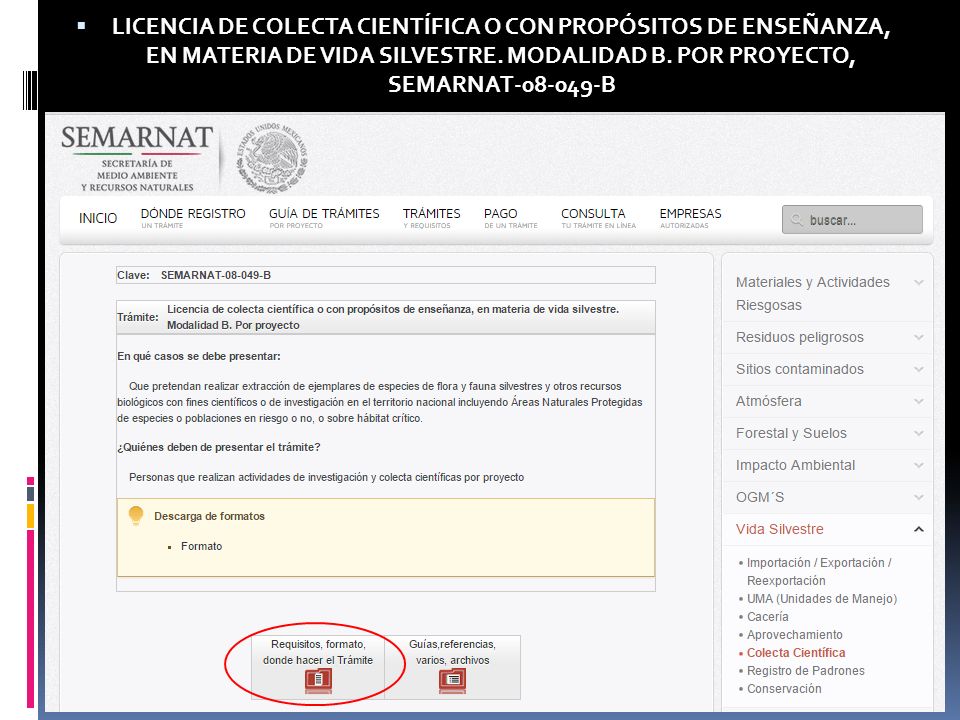
Task: Expand Atmósfera section chevron
Action: [x=918, y=401]
